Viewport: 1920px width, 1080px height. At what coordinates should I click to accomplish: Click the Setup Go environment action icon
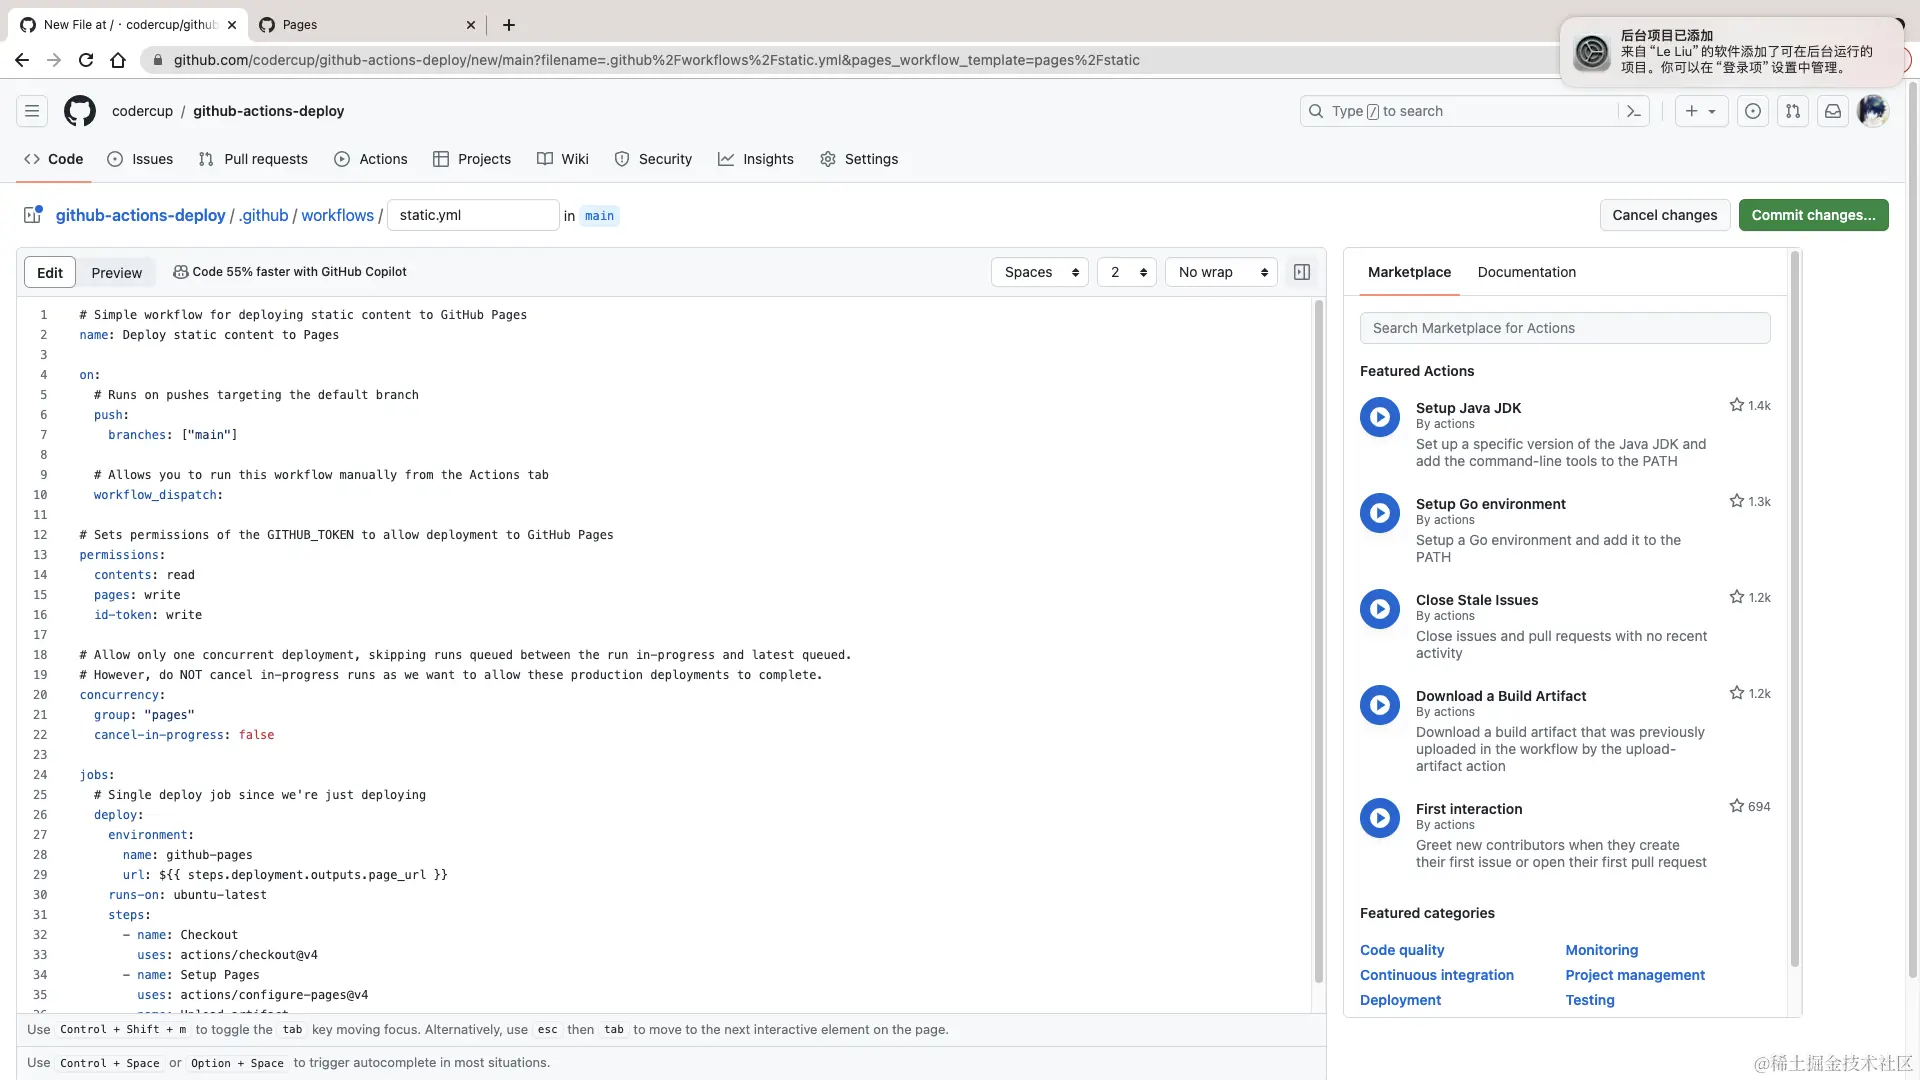tap(1380, 513)
